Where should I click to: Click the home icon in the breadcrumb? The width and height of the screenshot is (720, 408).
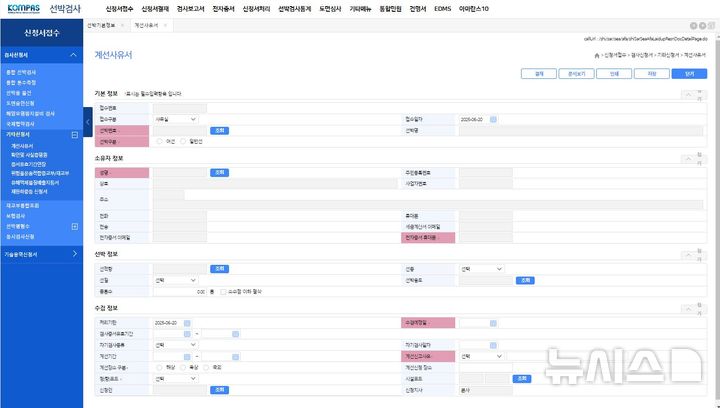(x=597, y=54)
